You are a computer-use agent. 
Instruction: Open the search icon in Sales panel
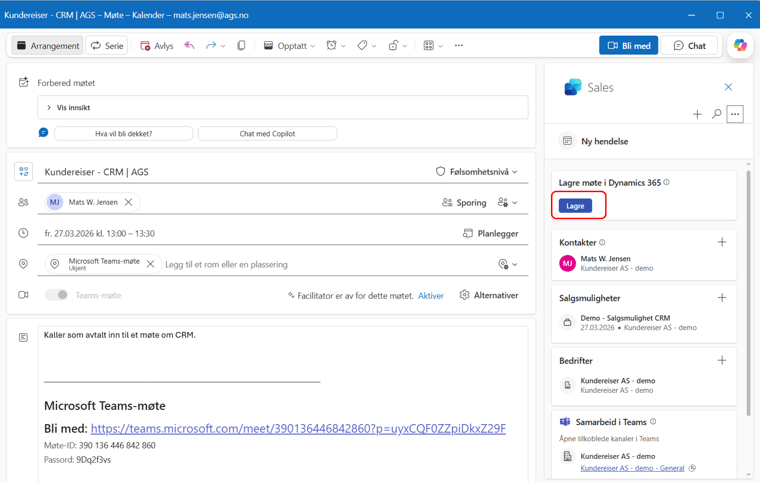pos(716,114)
